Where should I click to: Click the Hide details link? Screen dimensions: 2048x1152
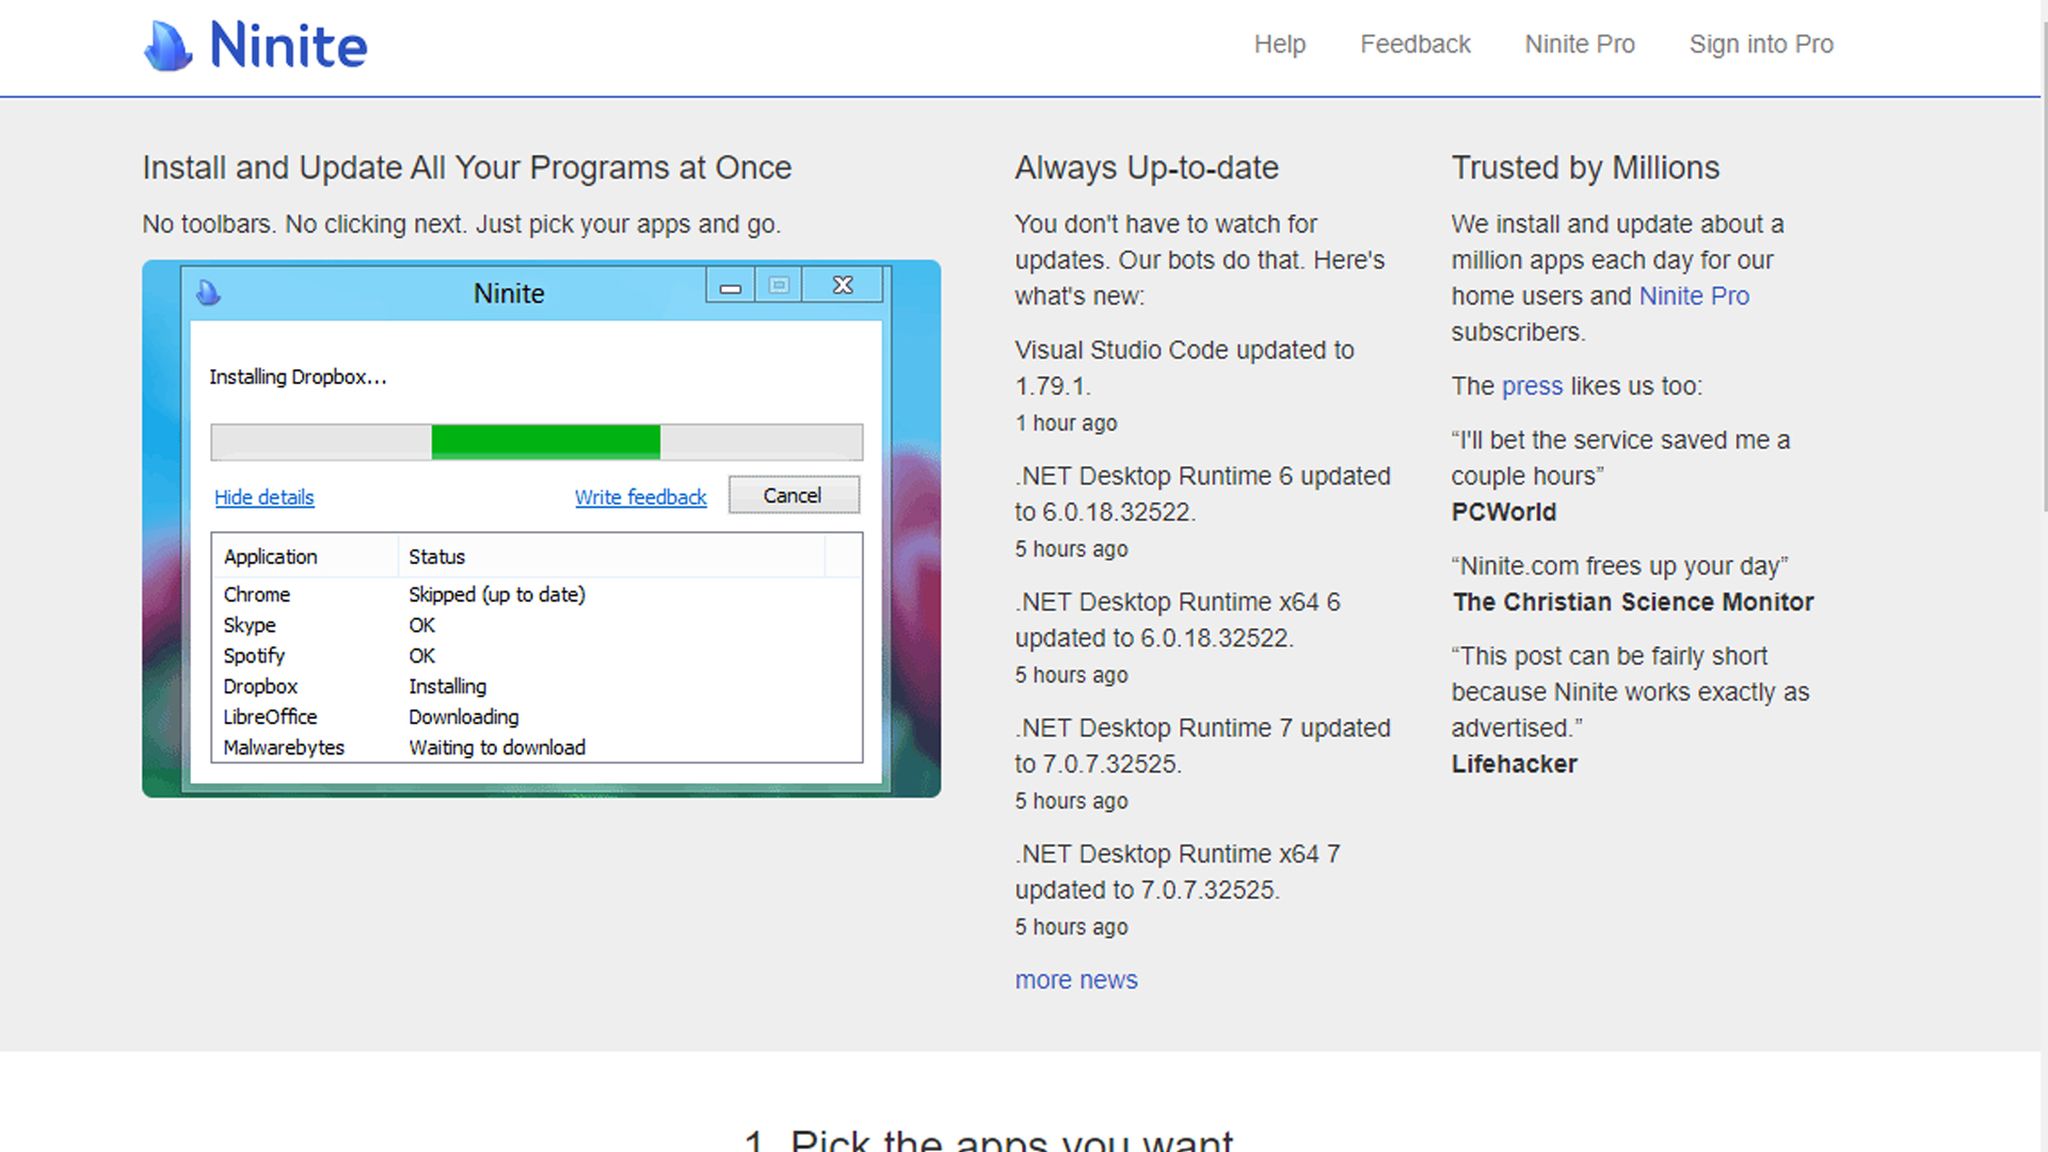[x=264, y=497]
